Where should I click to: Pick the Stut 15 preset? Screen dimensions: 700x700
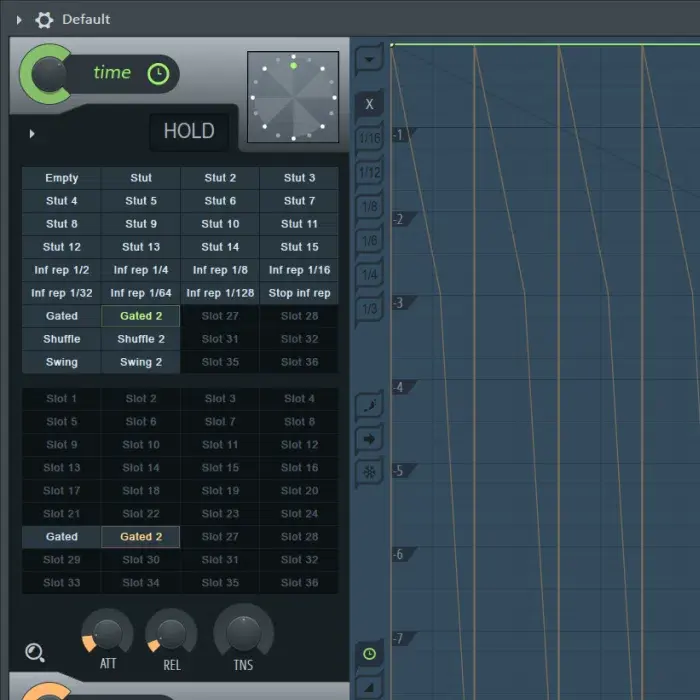coord(299,247)
